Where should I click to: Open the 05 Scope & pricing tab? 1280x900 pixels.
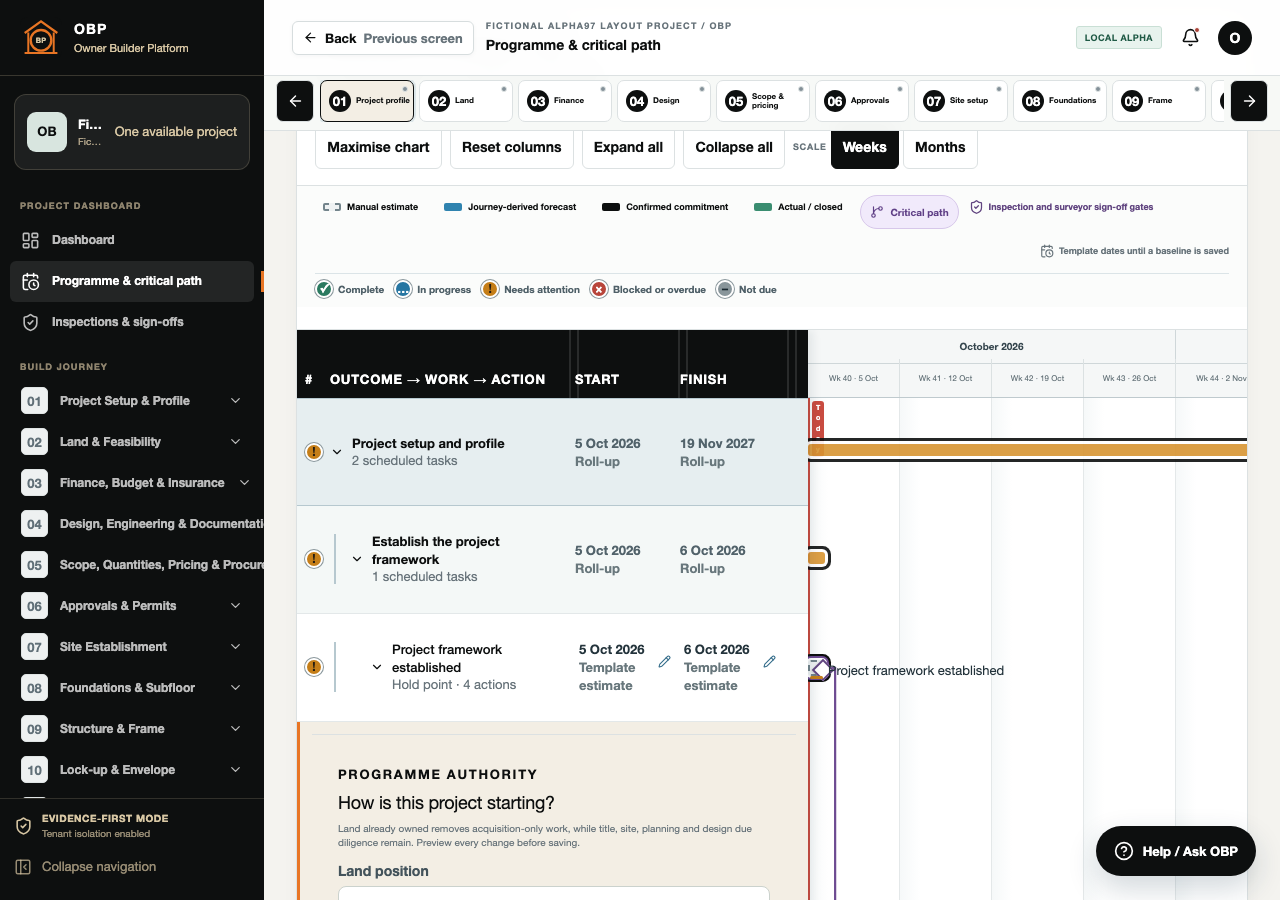pos(762,101)
